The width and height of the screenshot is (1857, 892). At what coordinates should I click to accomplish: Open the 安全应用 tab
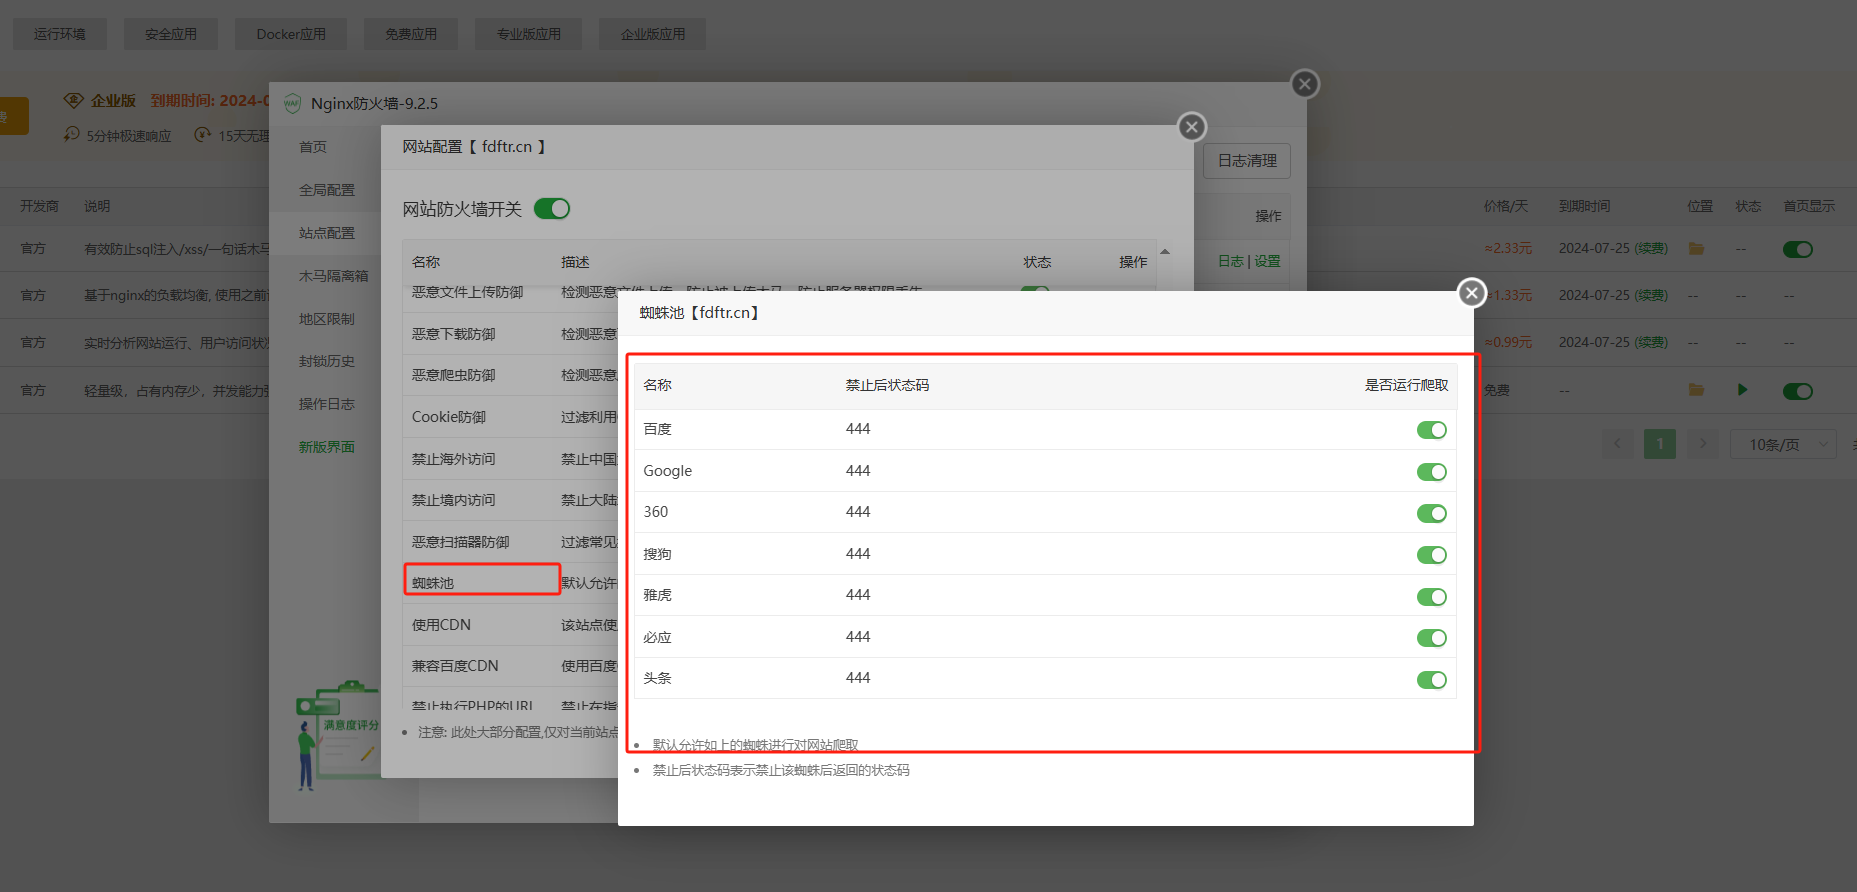click(171, 34)
